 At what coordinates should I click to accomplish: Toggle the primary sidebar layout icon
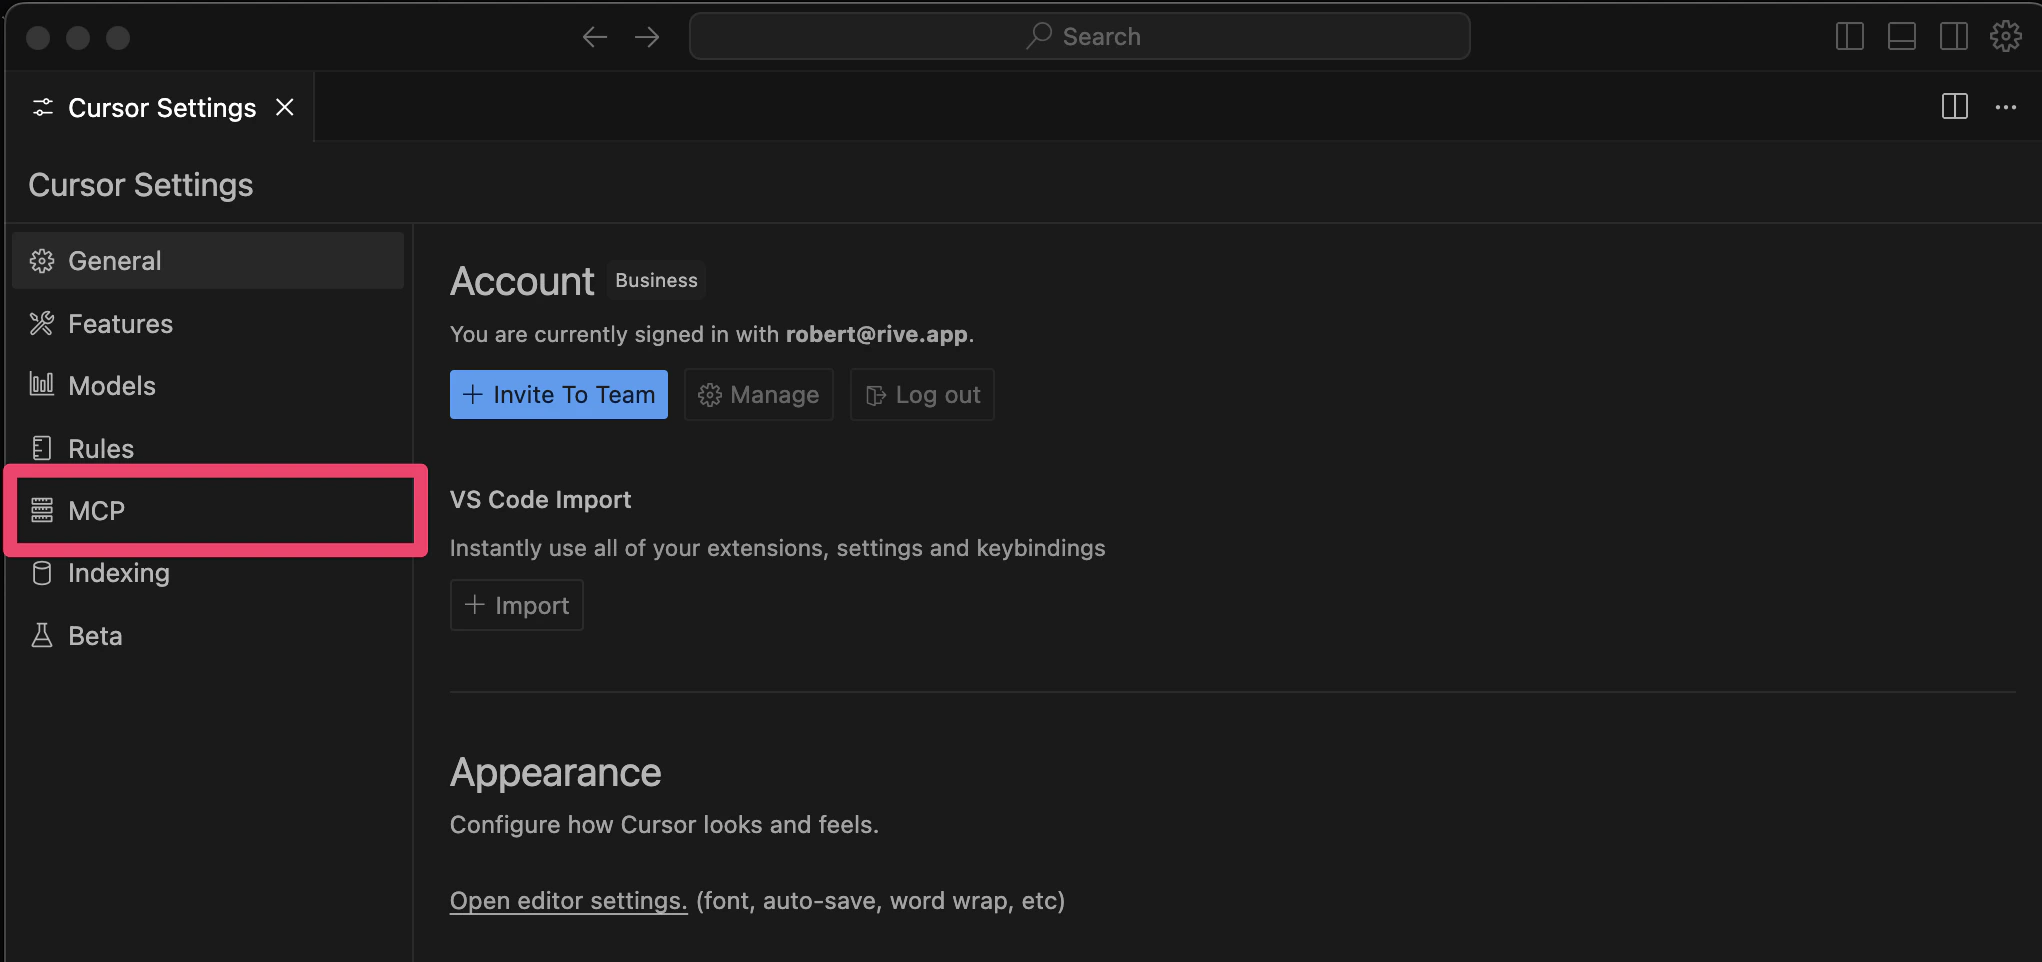[1850, 37]
